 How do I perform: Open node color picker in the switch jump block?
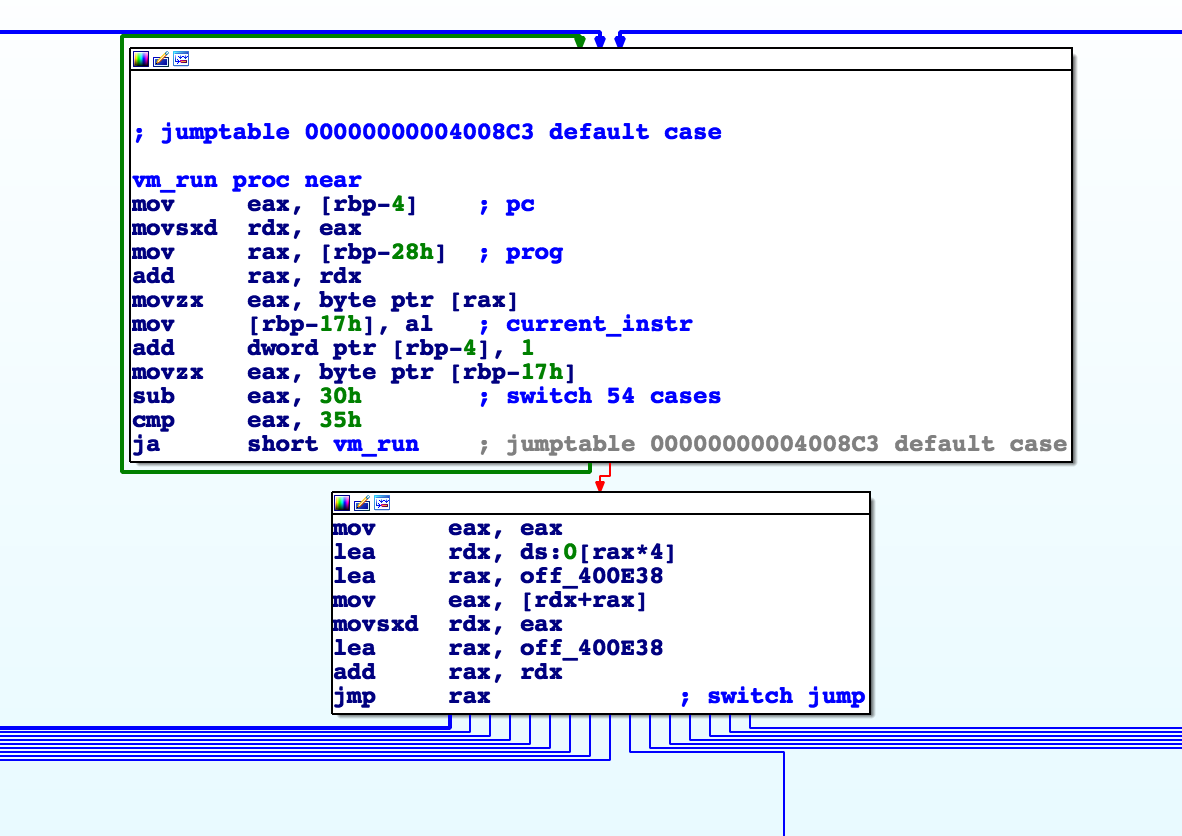342,503
